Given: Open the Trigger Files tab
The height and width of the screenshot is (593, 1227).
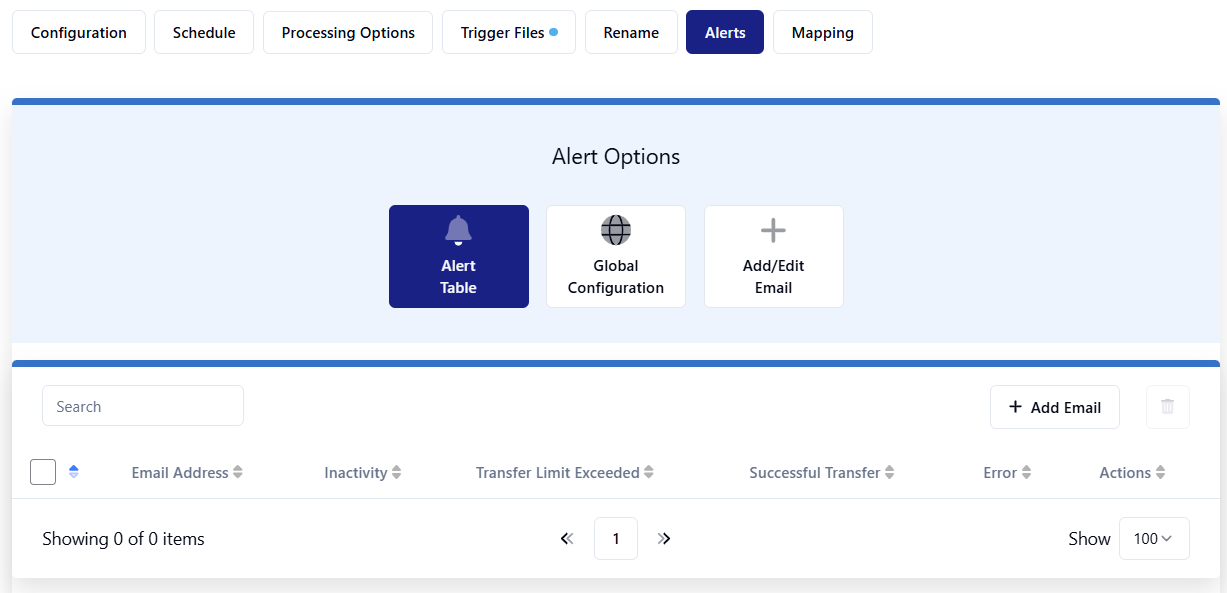Looking at the screenshot, I should coord(509,33).
